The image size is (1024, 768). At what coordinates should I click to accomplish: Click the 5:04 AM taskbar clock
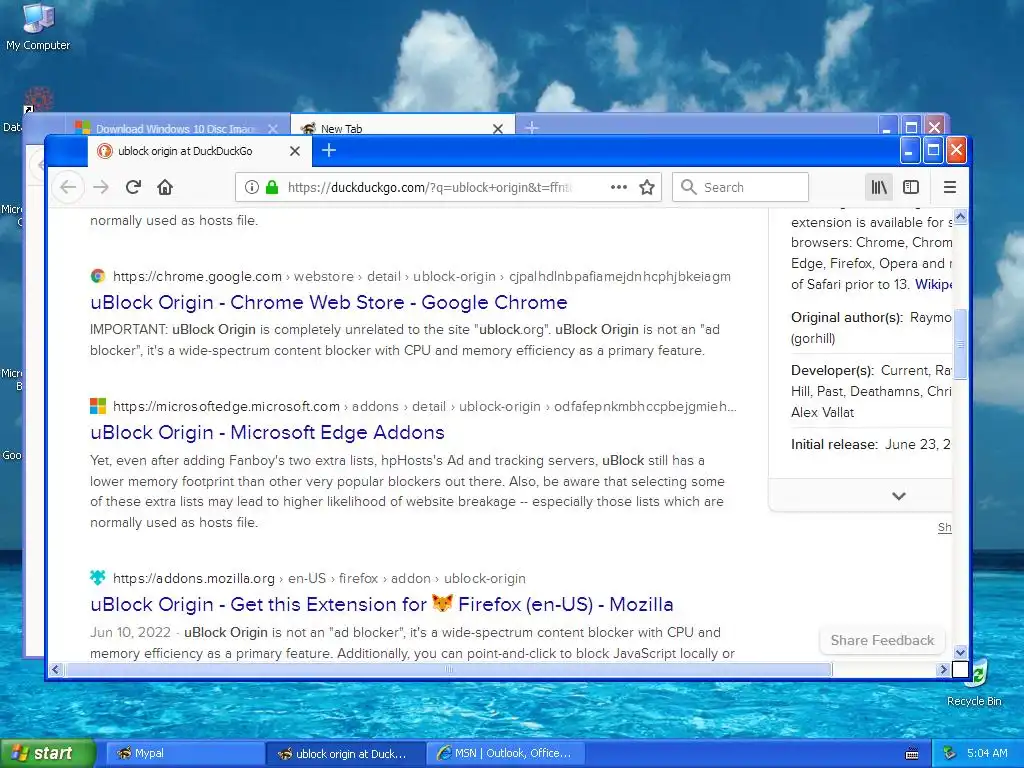[987, 753]
